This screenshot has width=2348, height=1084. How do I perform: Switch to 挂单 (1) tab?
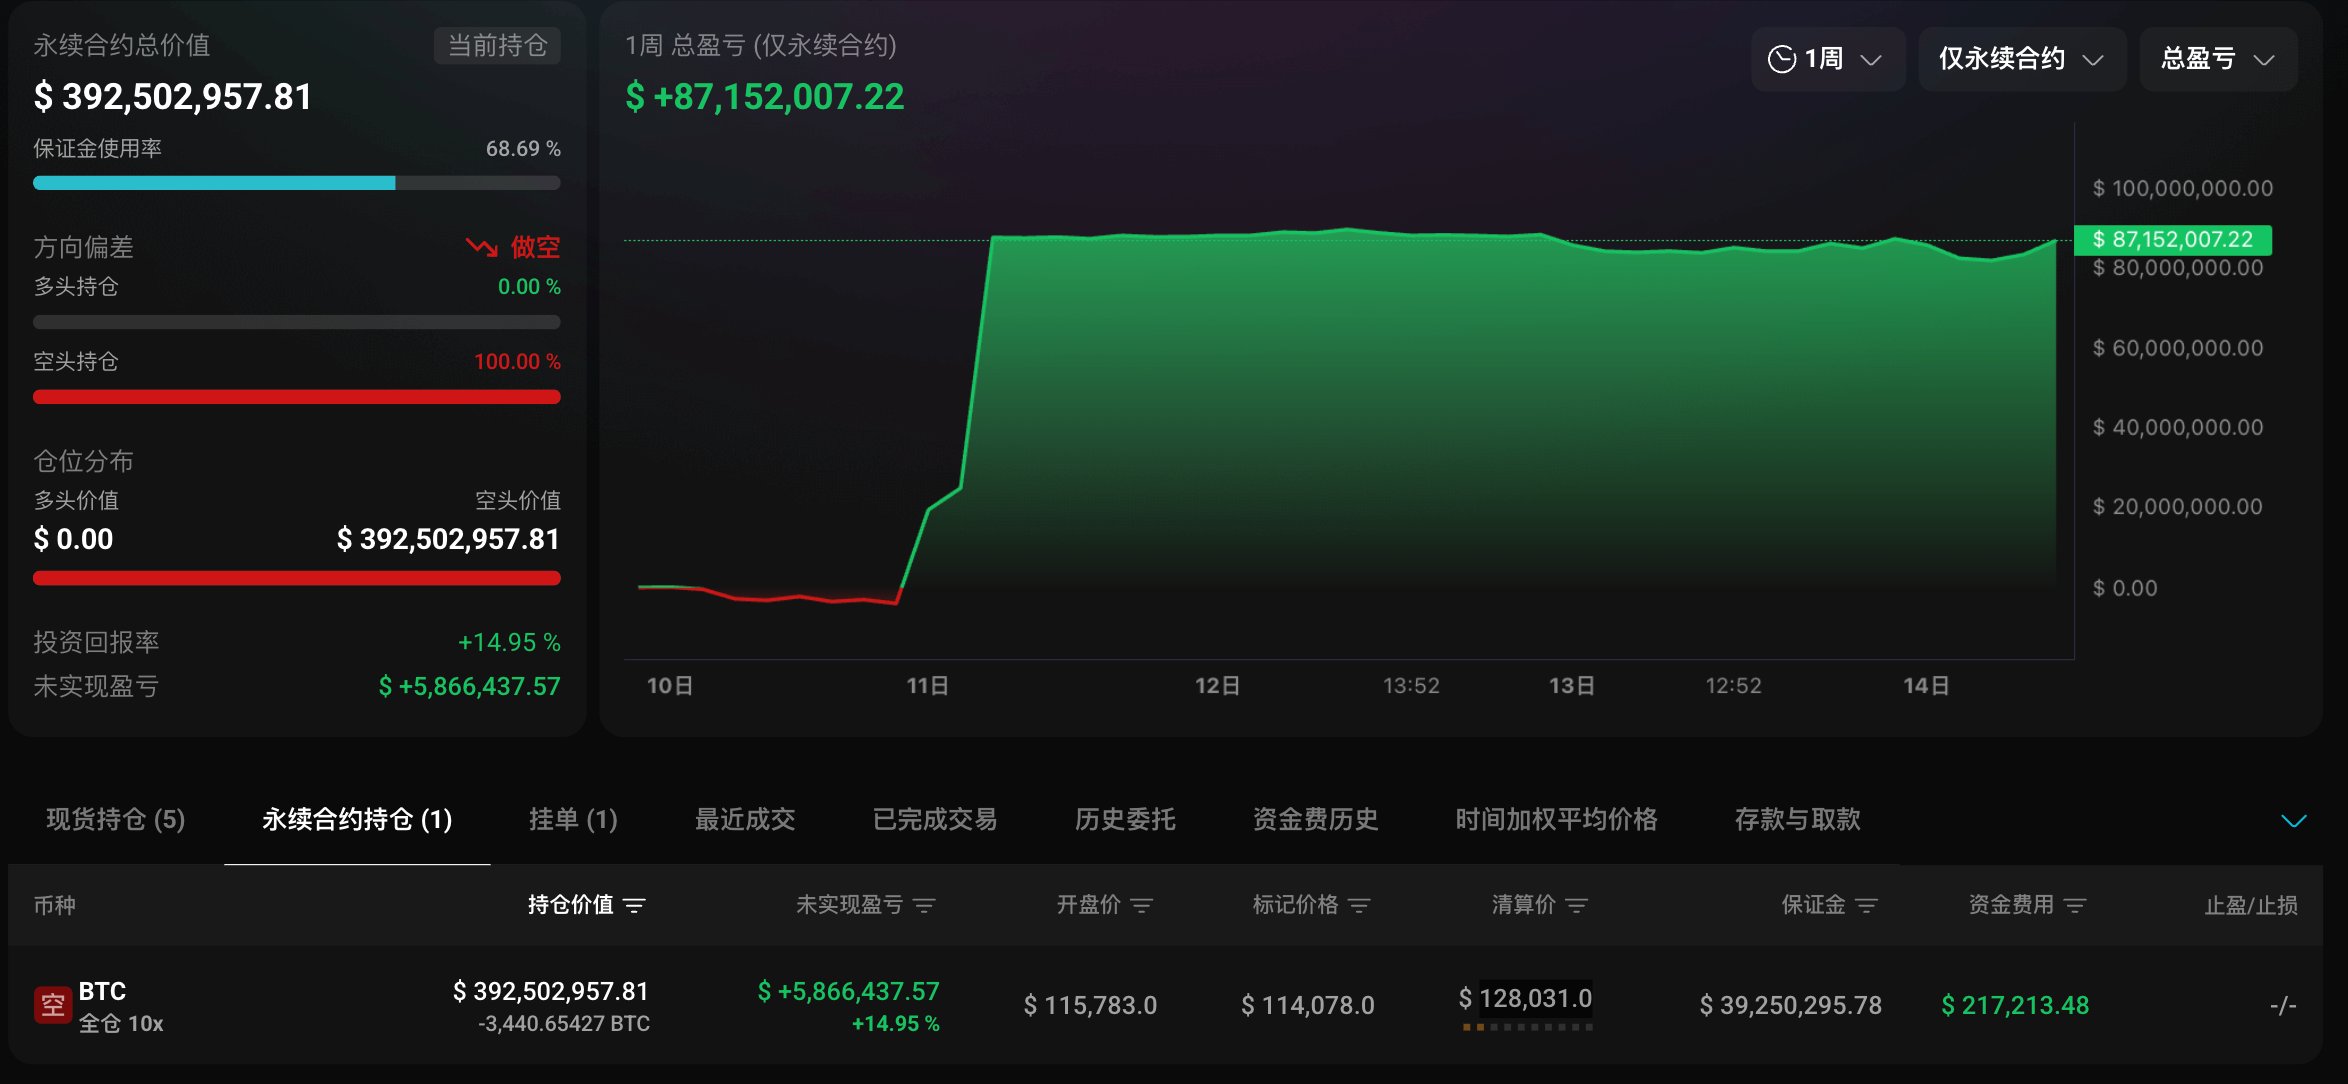click(x=573, y=820)
